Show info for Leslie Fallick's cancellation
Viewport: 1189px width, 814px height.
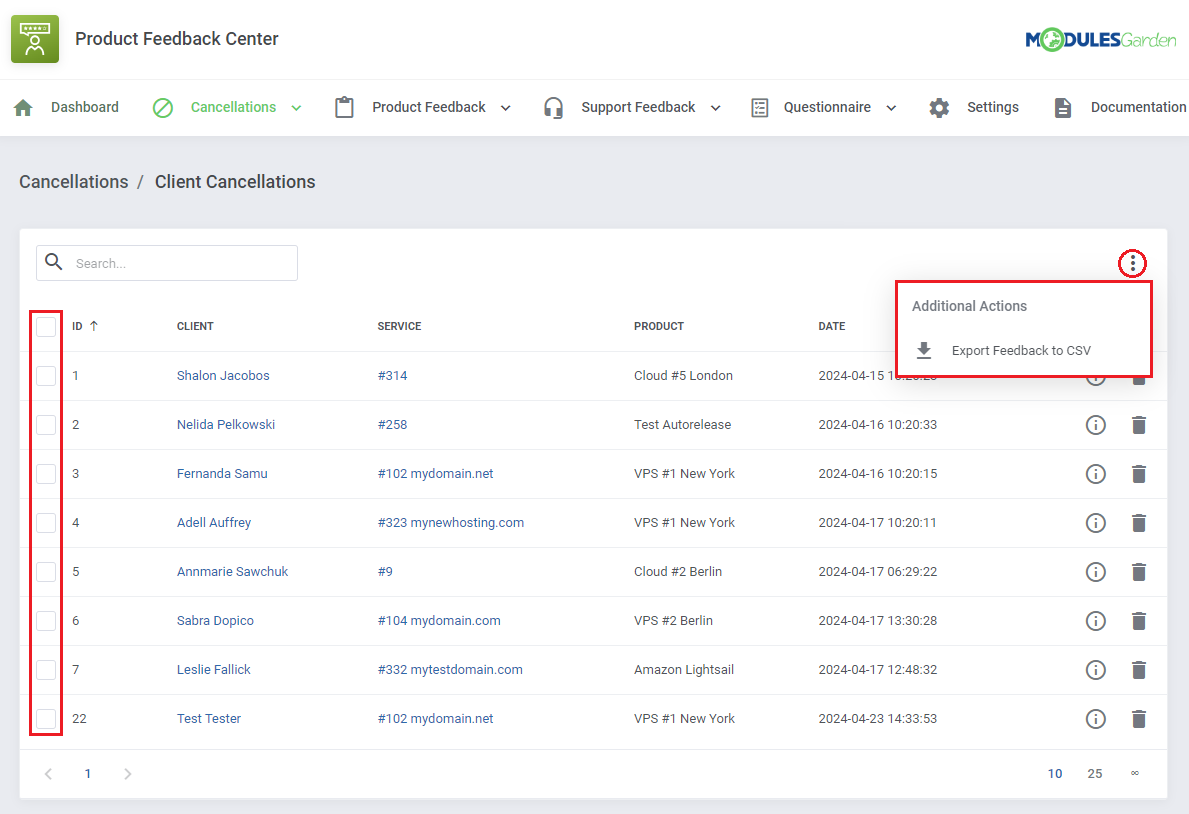pos(1096,670)
